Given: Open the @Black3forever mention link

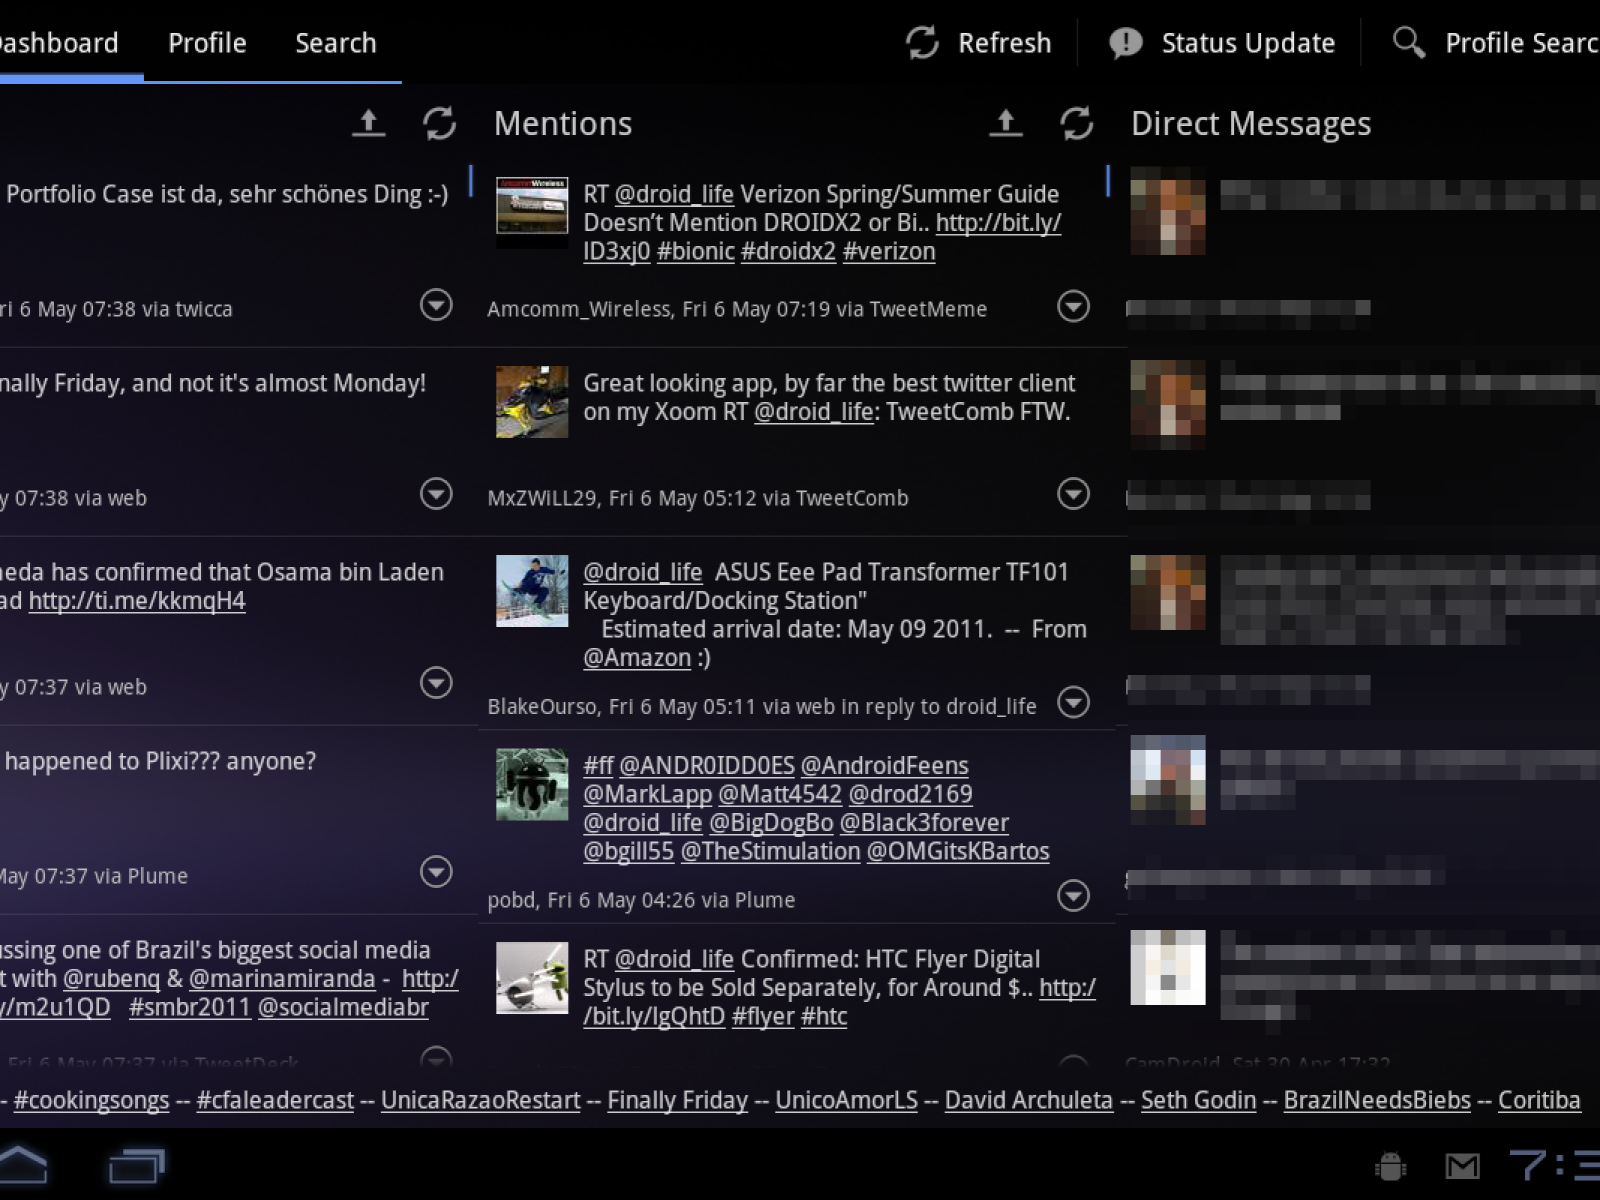Looking at the screenshot, I should [x=924, y=823].
